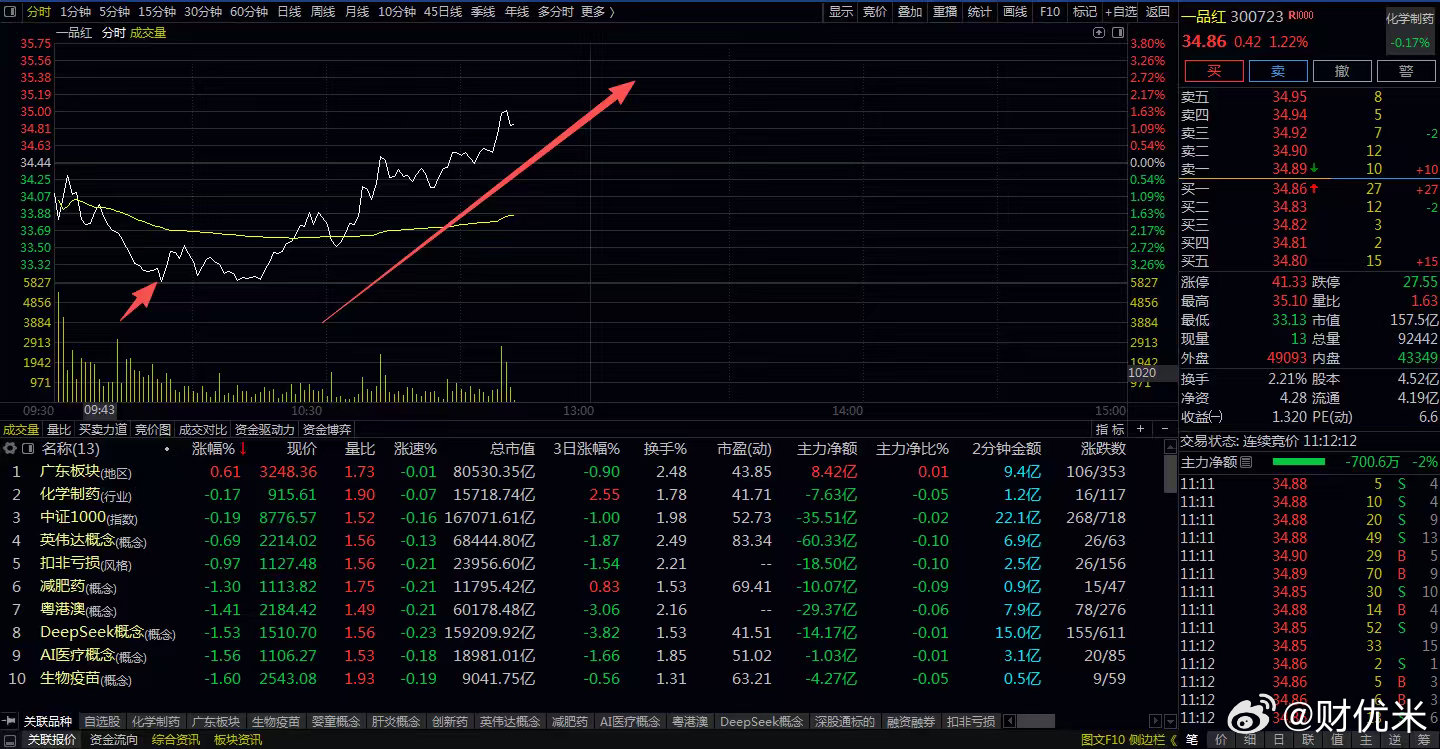Select the 广东板块 row in related list
The height and width of the screenshot is (749, 1440).
[583, 472]
